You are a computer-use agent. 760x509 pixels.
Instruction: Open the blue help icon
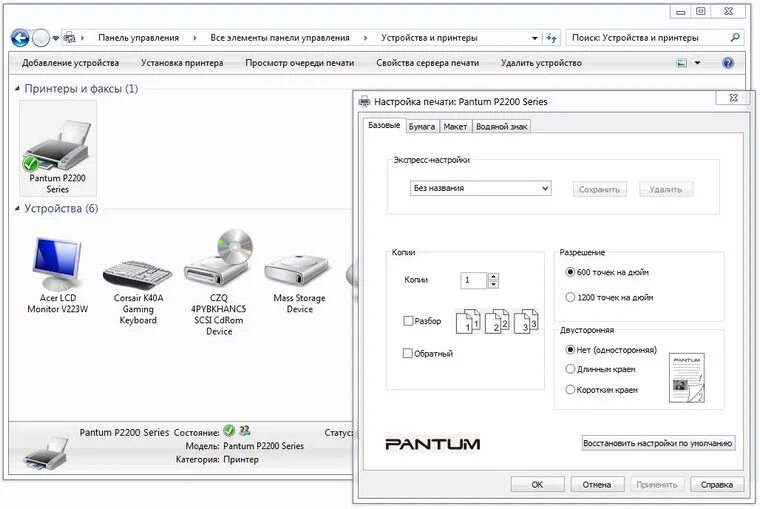(x=728, y=63)
